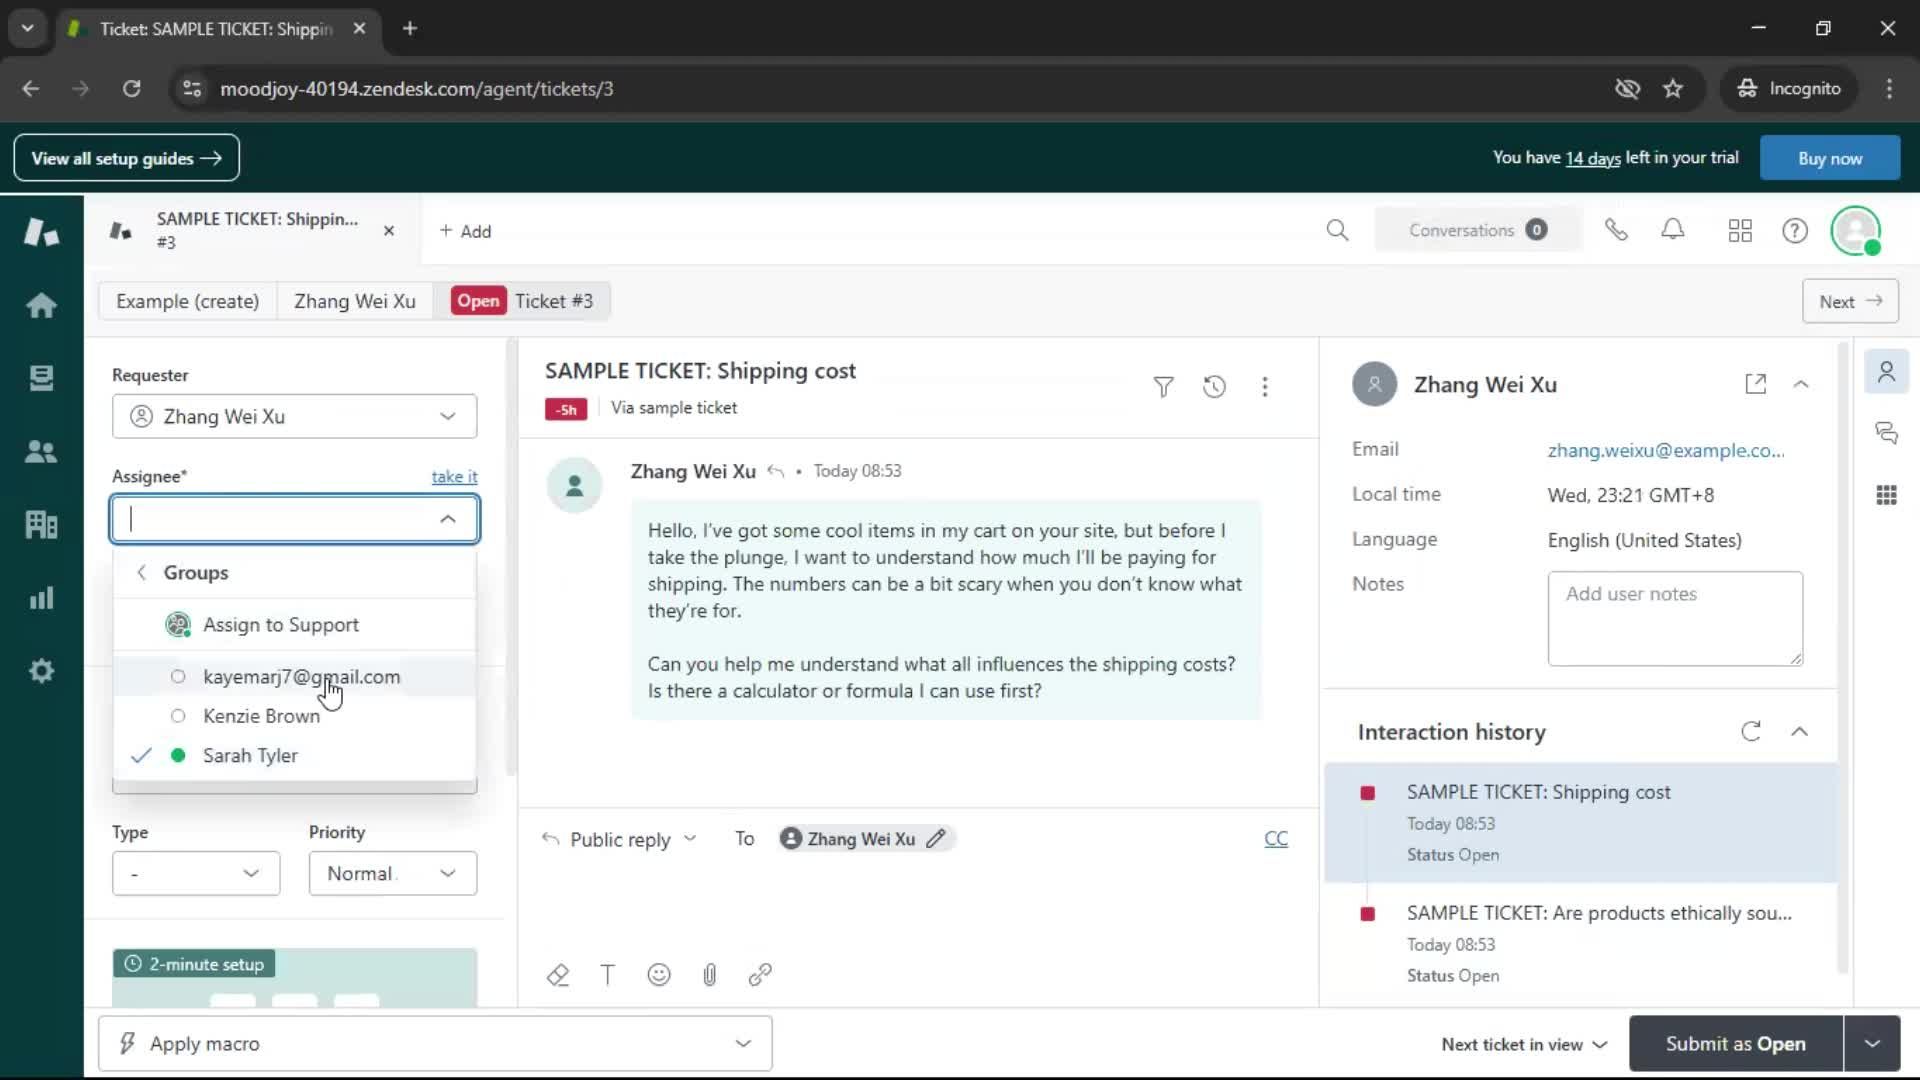Click the Zendesk logo icon
Viewport: 1920px width, 1080px height.
tap(41, 231)
